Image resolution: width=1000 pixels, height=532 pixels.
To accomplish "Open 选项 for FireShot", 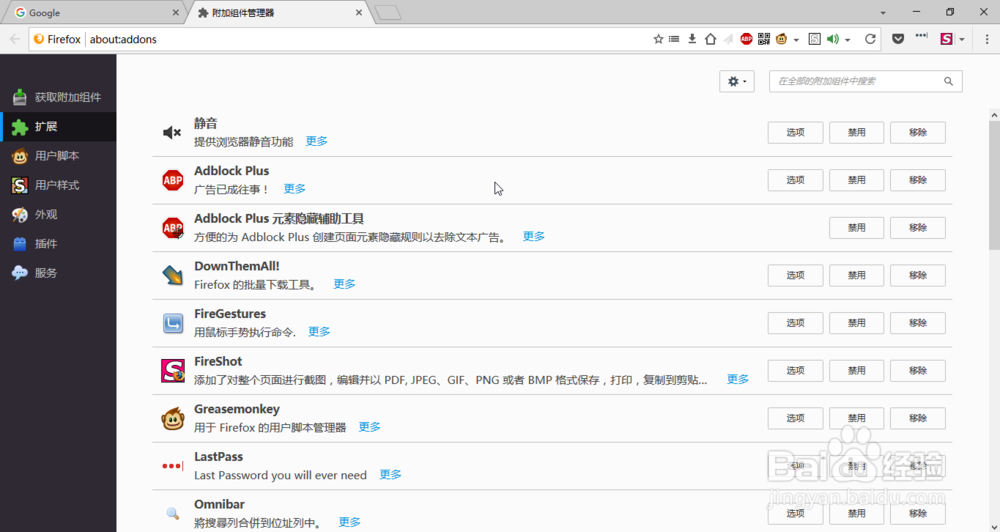I will pos(795,371).
